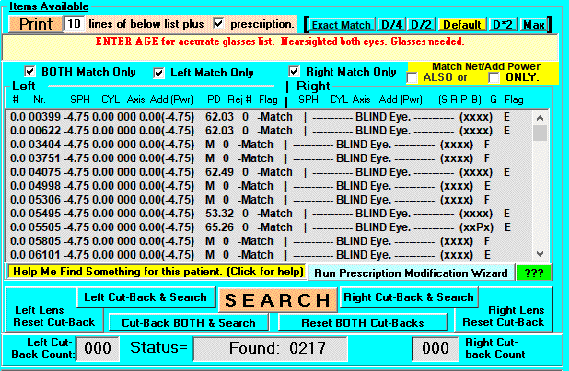
Task: Click Help Me Find Something for this patient
Action: point(157,272)
